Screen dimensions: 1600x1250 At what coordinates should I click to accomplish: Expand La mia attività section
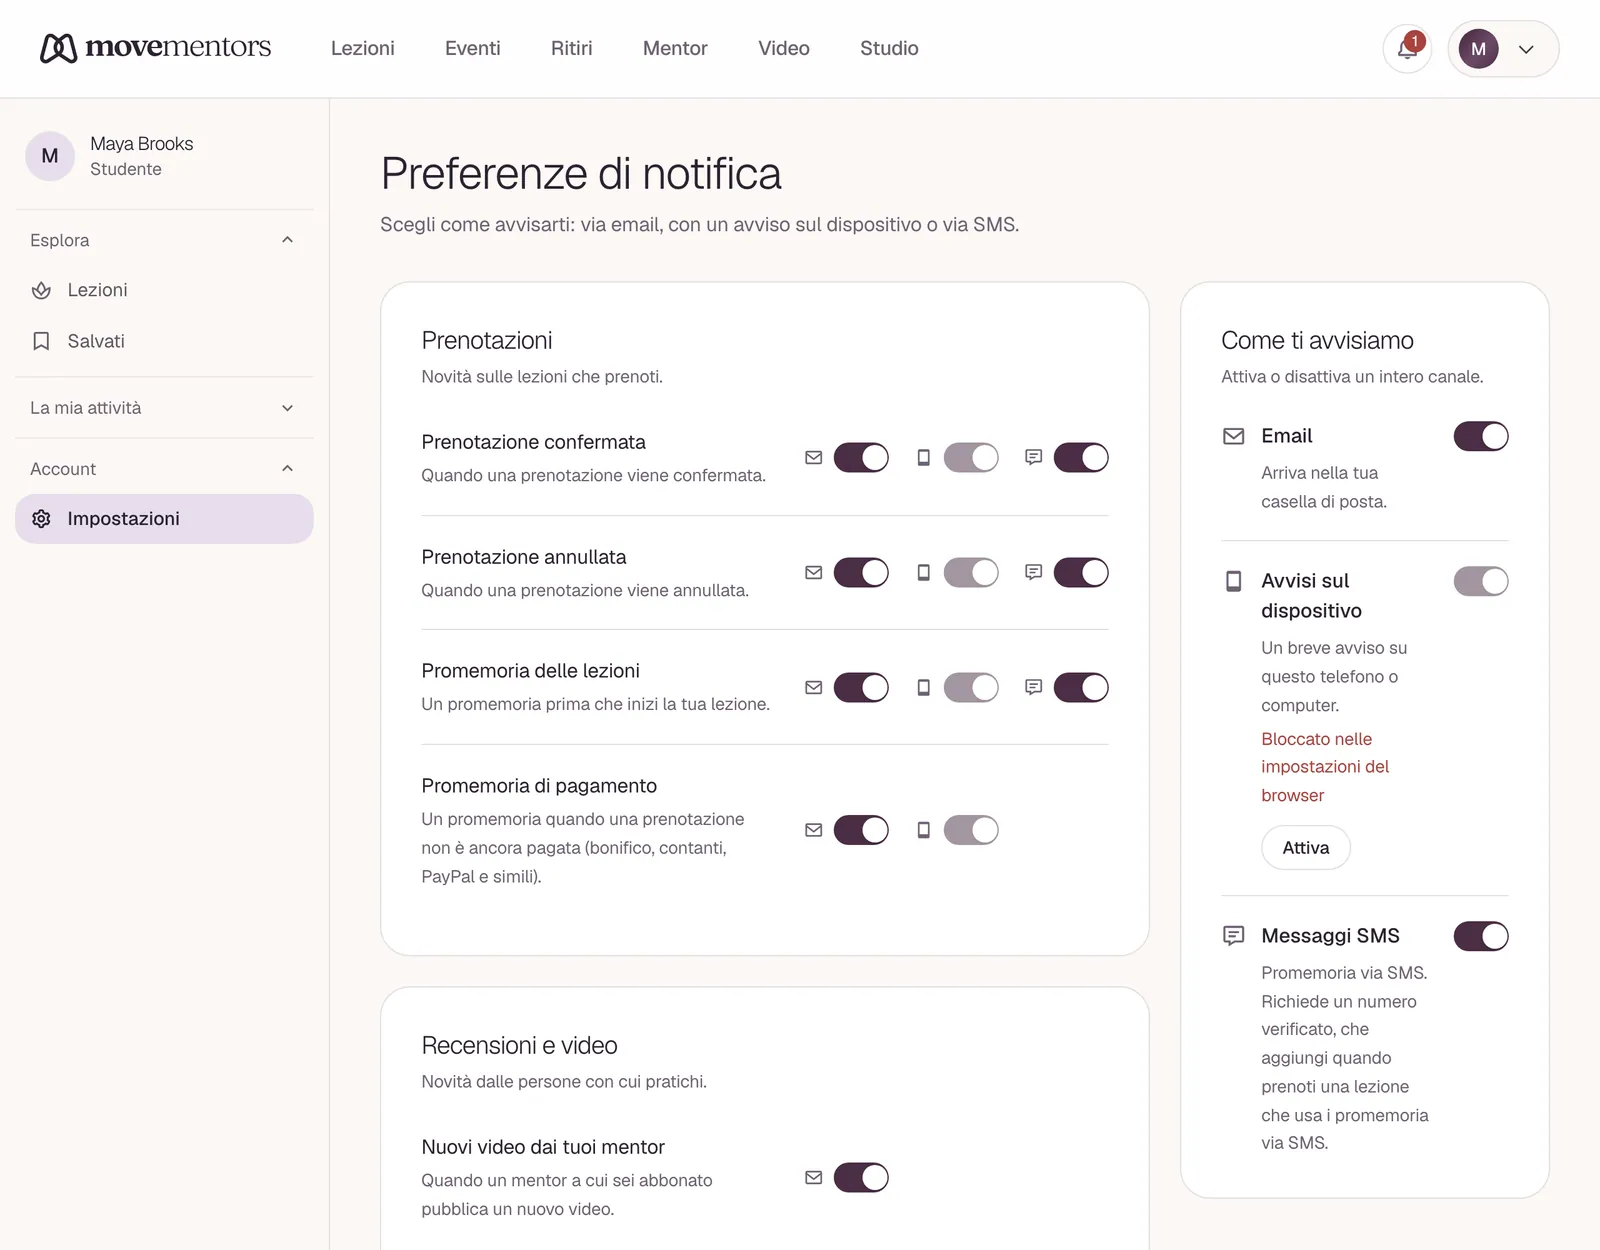(164, 408)
